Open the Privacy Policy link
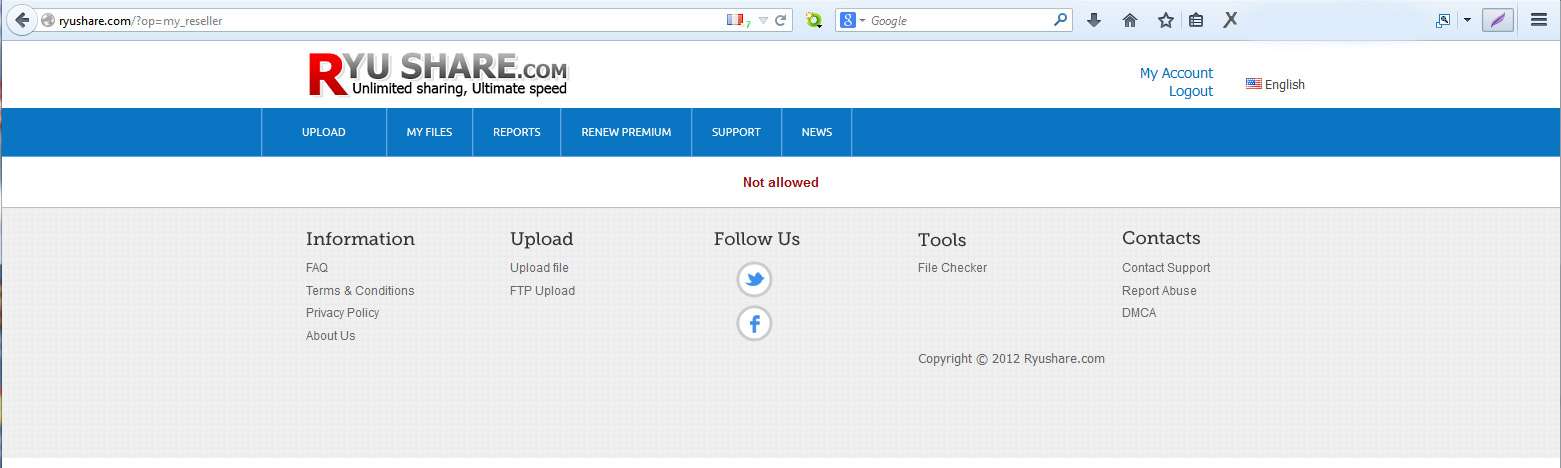 click(x=343, y=313)
